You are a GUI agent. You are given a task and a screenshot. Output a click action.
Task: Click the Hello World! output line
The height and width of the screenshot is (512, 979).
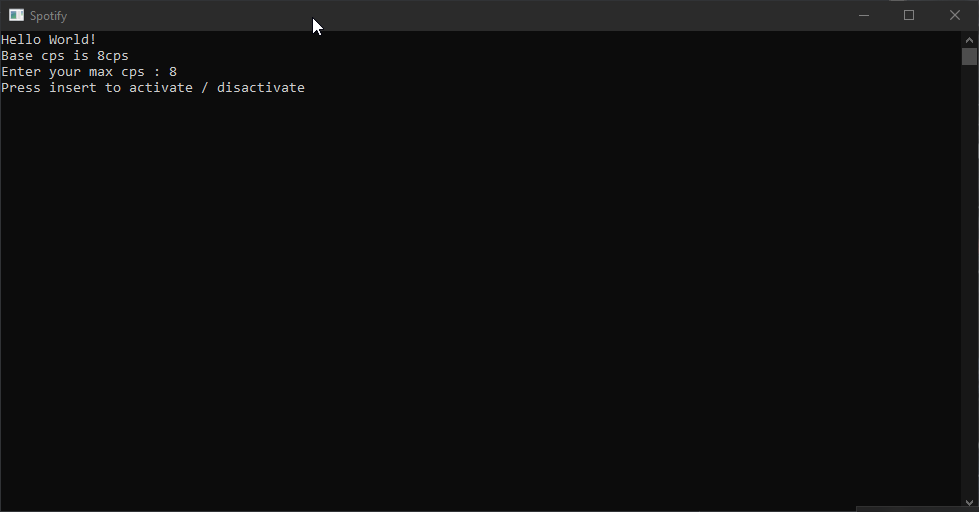point(49,39)
